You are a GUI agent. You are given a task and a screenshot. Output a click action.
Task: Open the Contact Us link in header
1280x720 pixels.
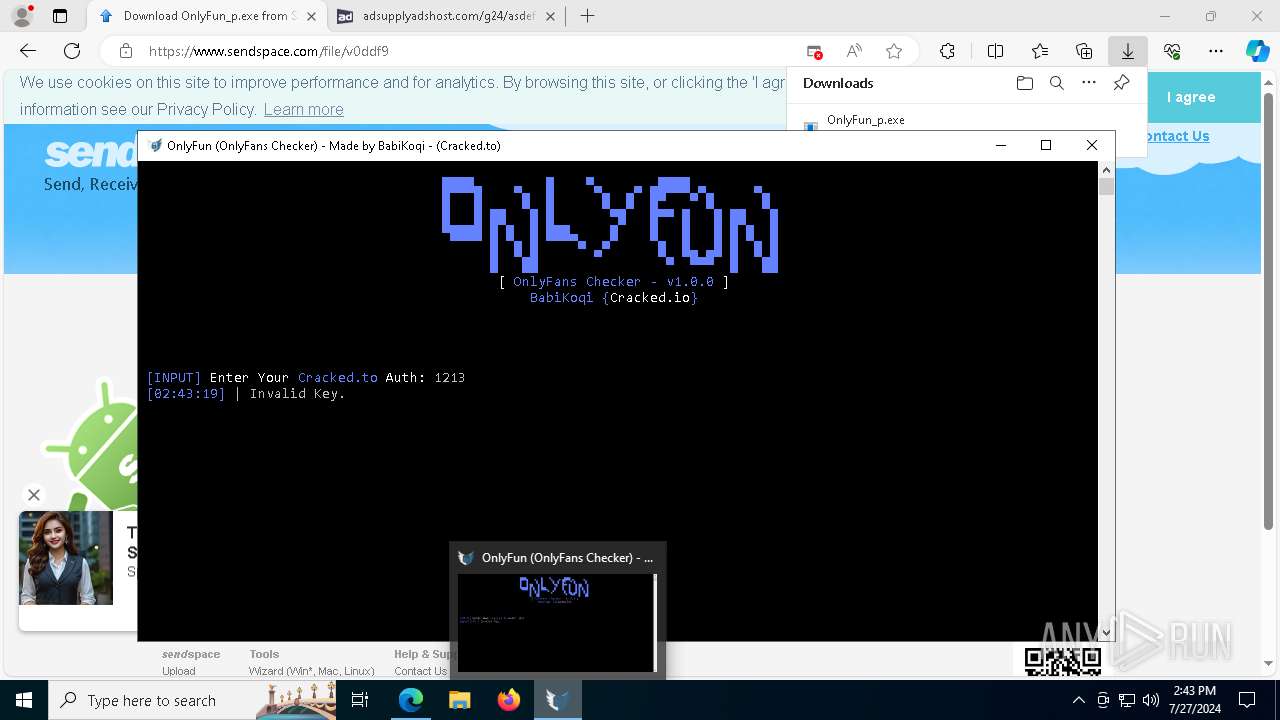1175,136
